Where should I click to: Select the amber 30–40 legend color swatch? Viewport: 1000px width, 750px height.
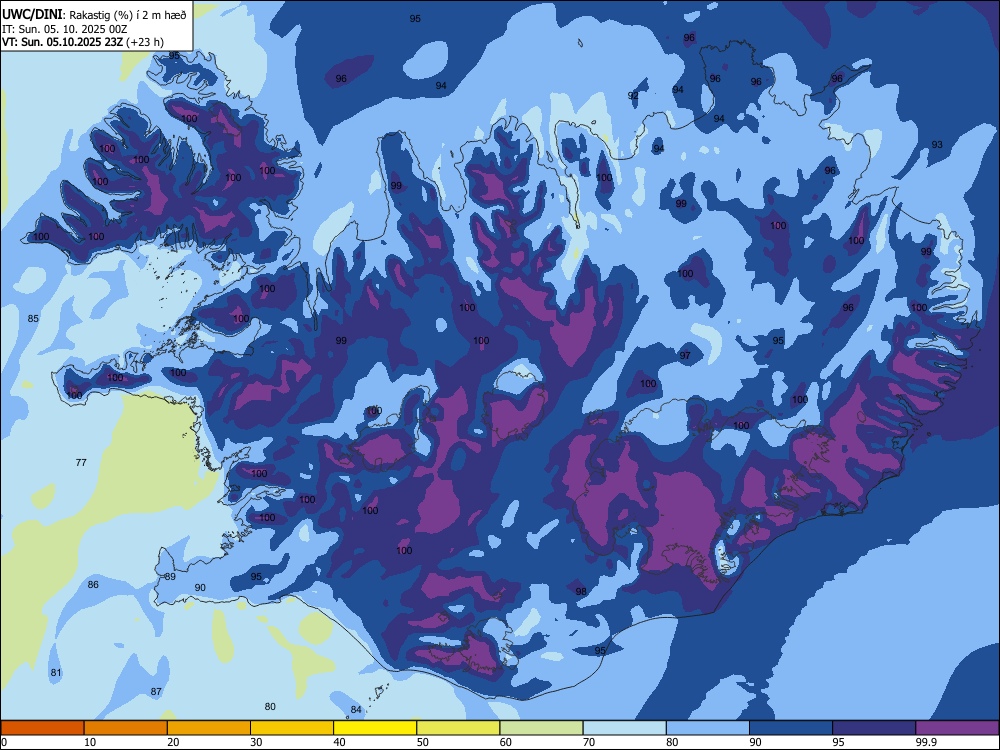pyautogui.click(x=292, y=728)
